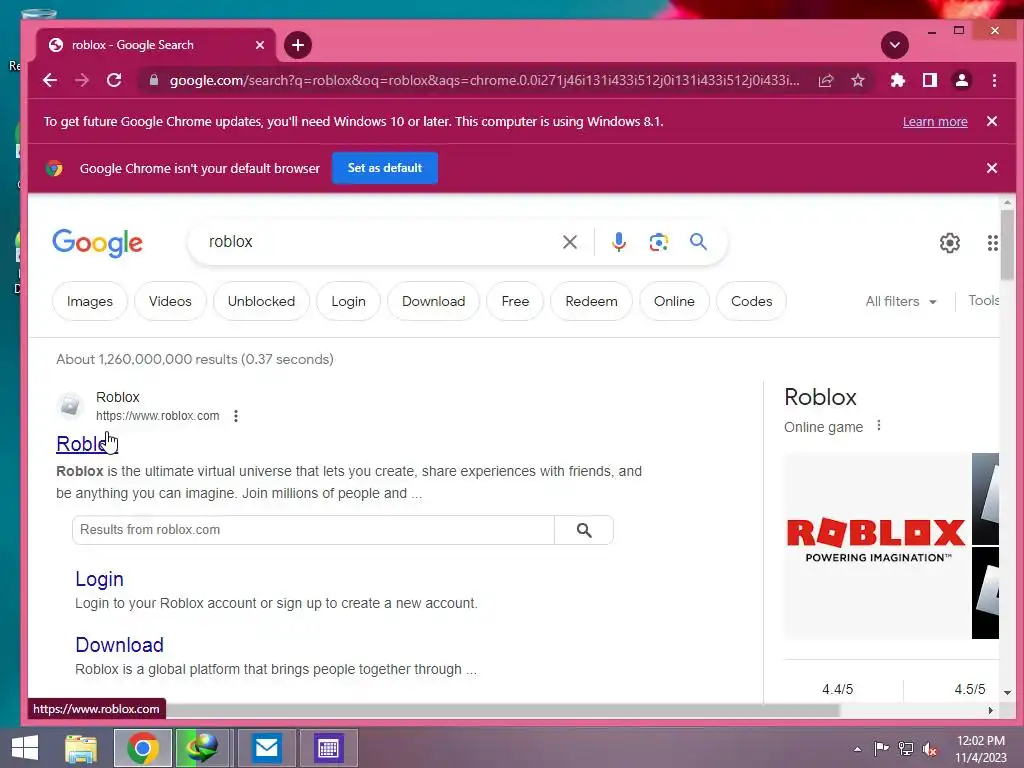The image size is (1024, 768).
Task: Click the 4.4/5 rating
Action: point(837,689)
